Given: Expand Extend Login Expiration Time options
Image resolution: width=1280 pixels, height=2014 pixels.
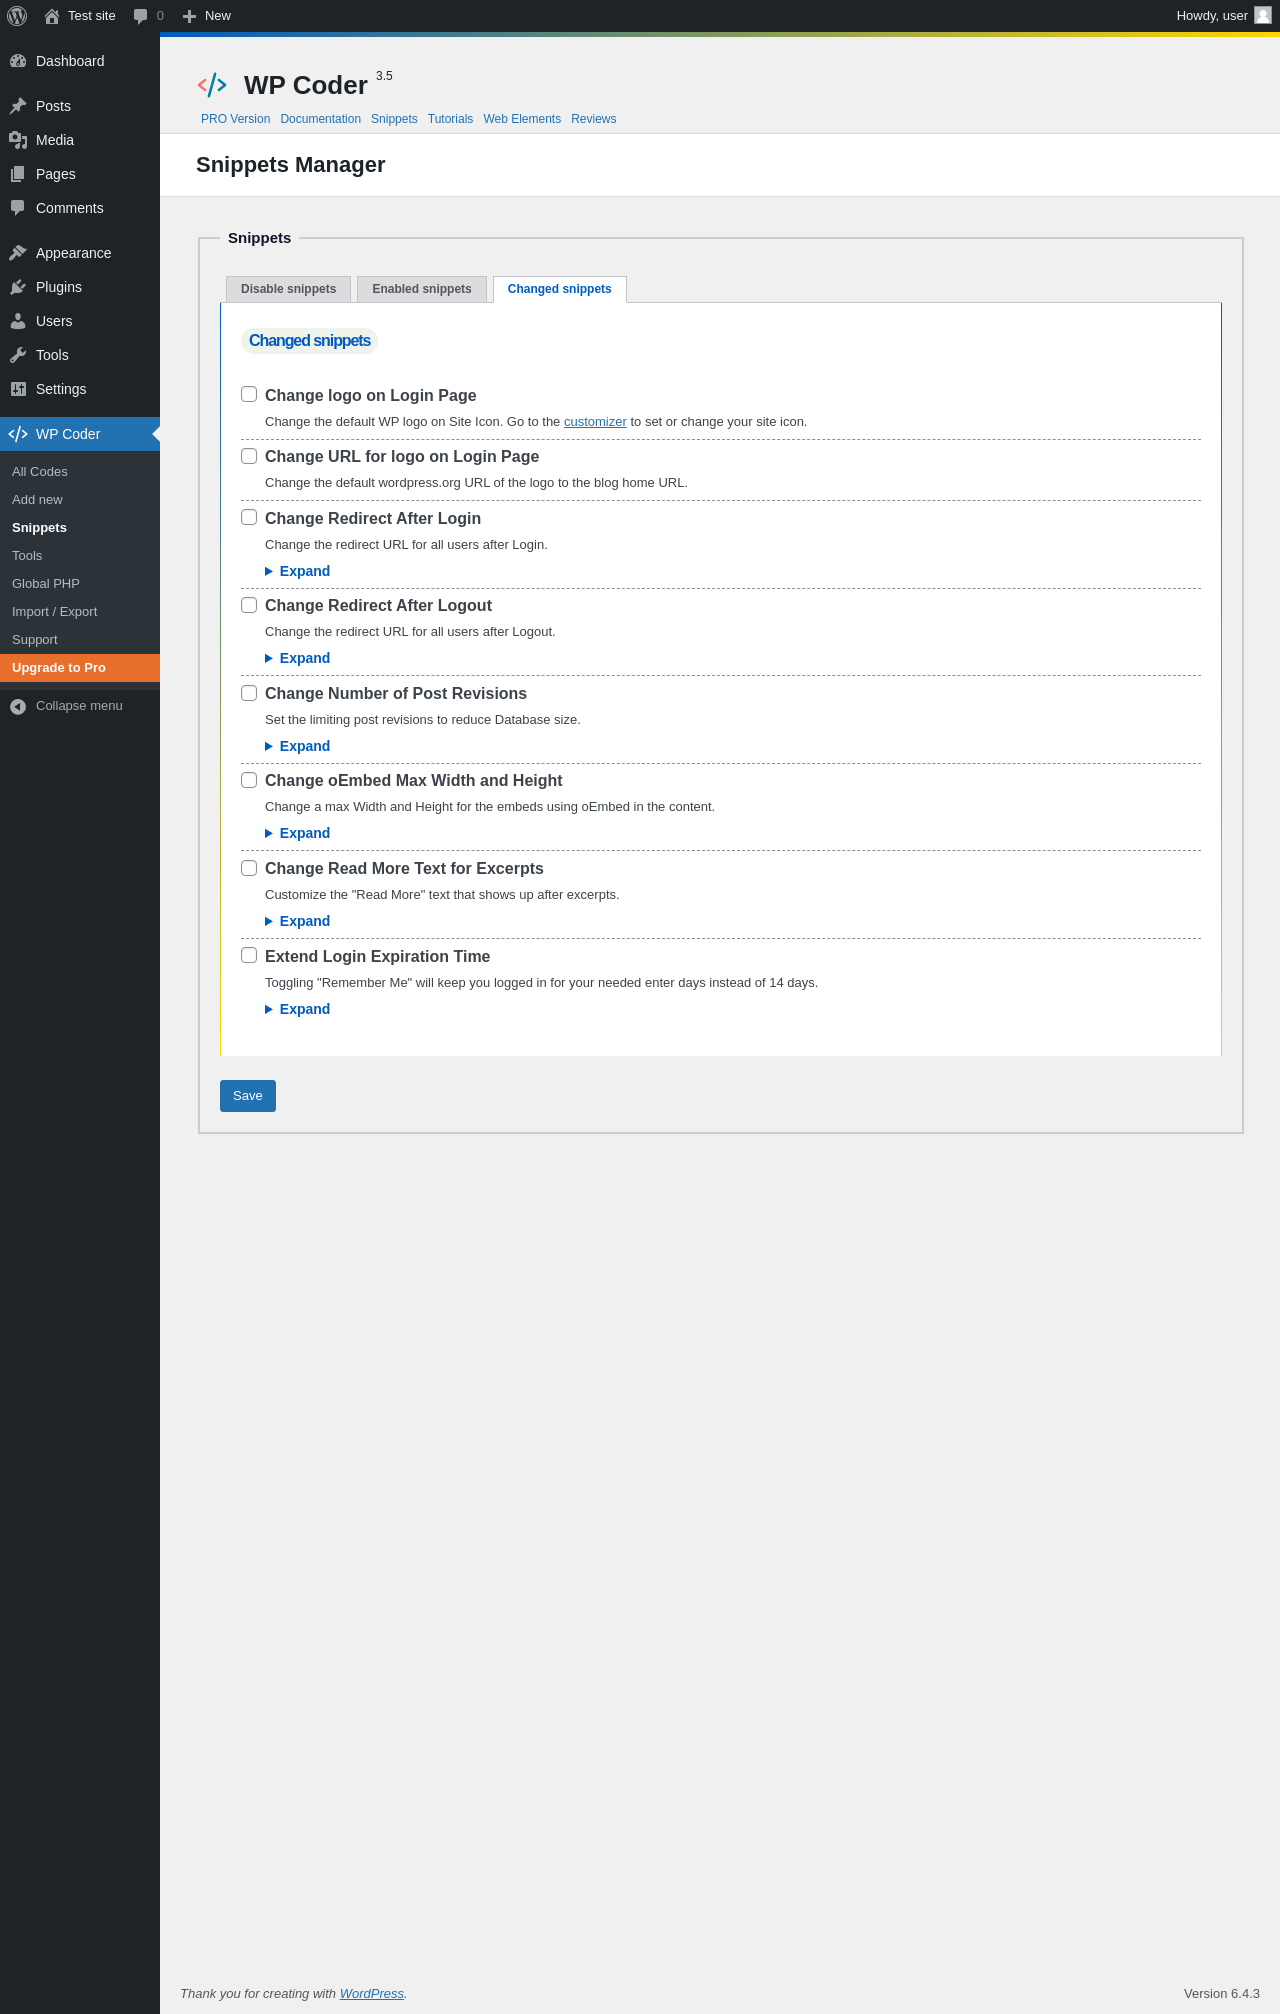Looking at the screenshot, I should (x=297, y=1009).
